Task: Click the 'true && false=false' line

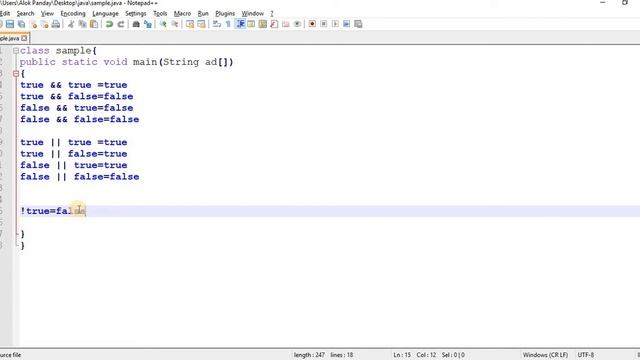Action: (77, 96)
